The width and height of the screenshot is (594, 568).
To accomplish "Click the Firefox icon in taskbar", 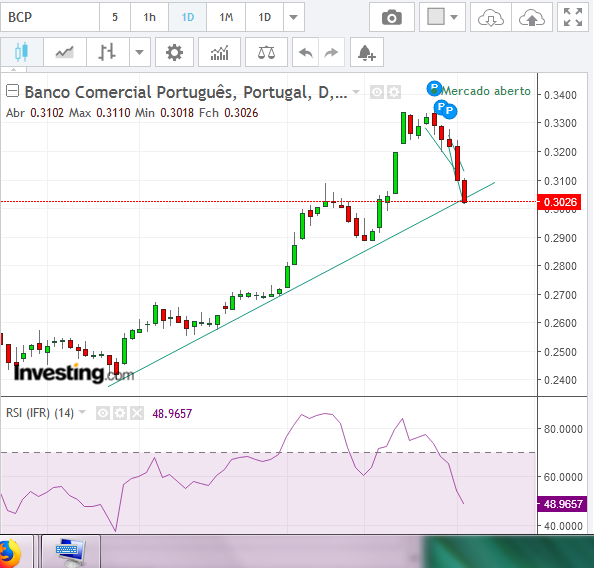I will click(x=10, y=553).
